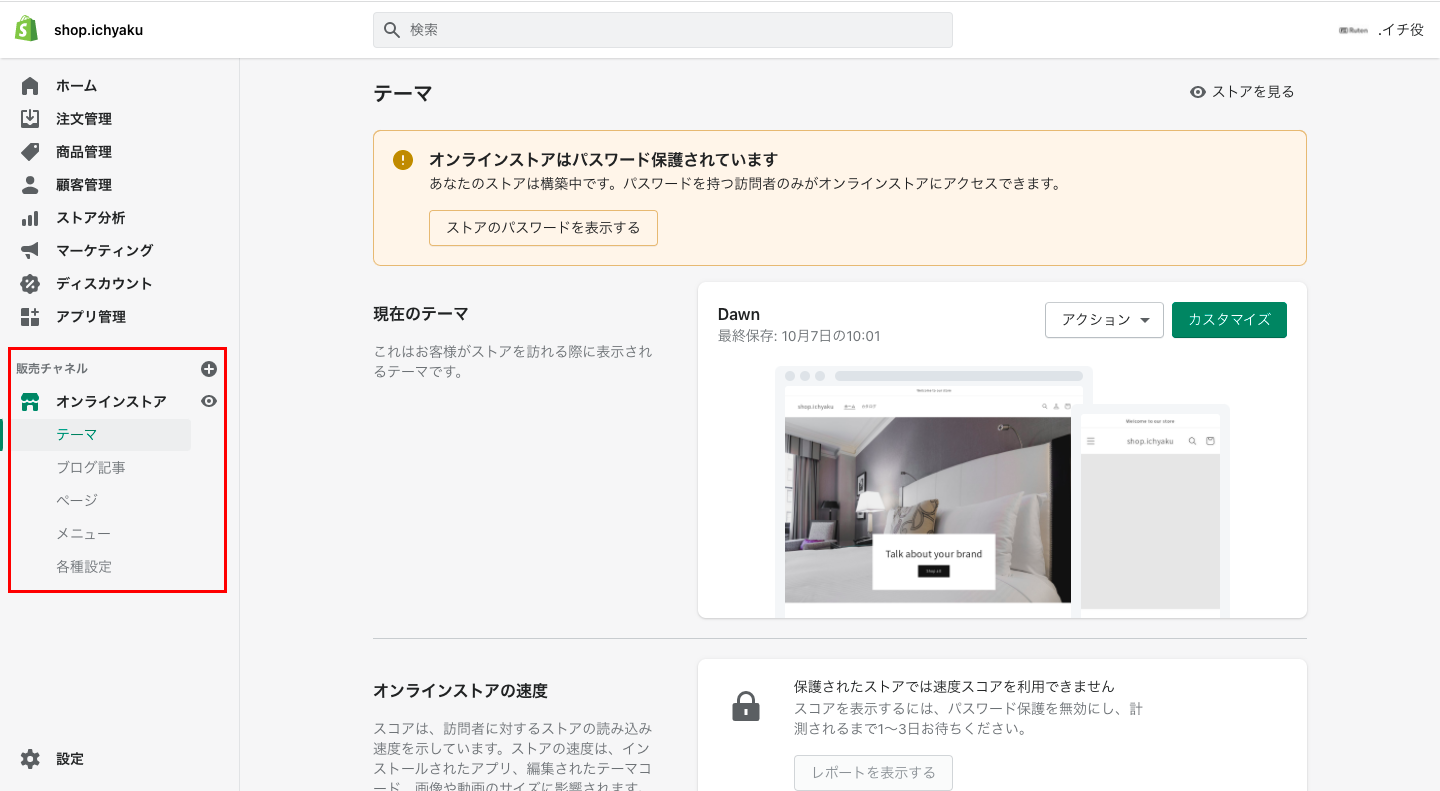
Task: Click the gear icon for 設定
Action: [30, 759]
